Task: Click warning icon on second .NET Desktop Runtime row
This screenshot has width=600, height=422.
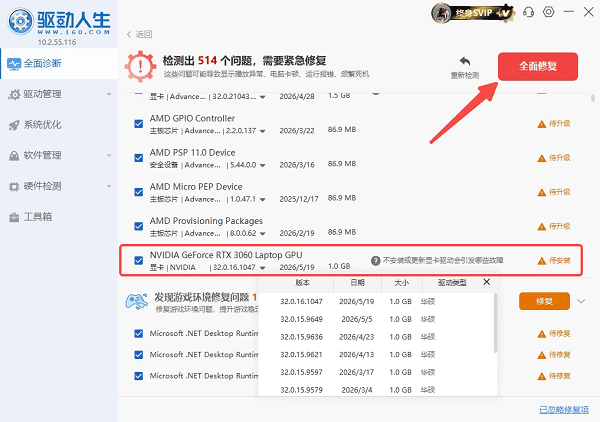Action: point(541,355)
